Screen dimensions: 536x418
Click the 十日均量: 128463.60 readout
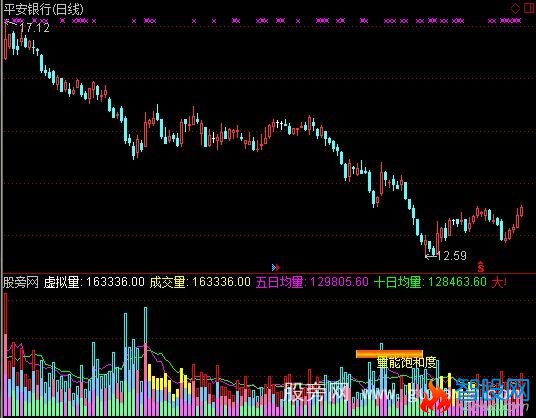tap(430, 282)
